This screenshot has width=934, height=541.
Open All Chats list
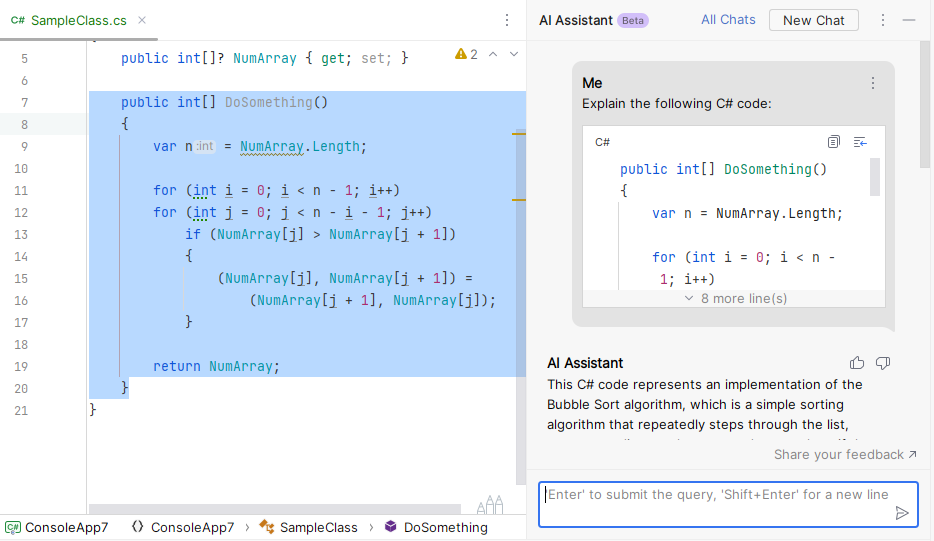tap(728, 20)
